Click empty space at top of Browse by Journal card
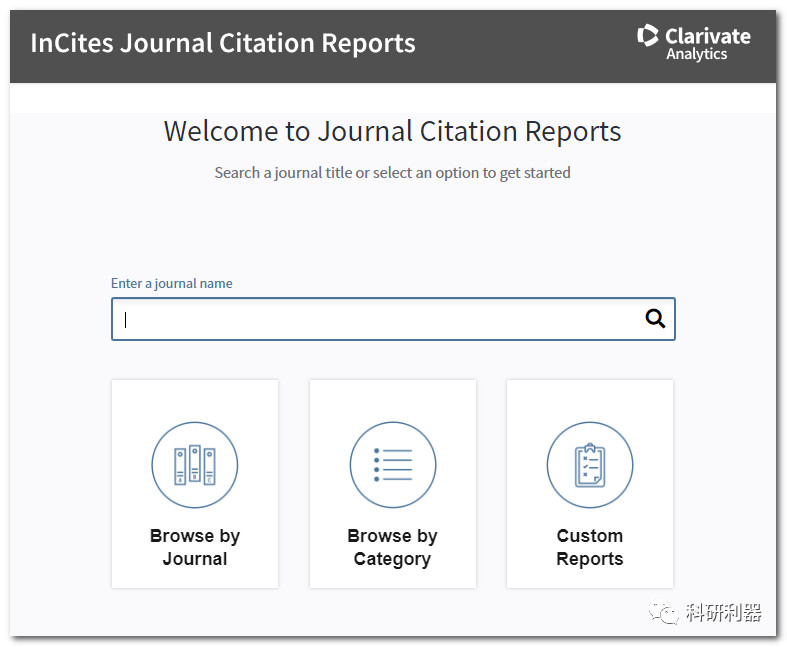 pyautogui.click(x=195, y=398)
